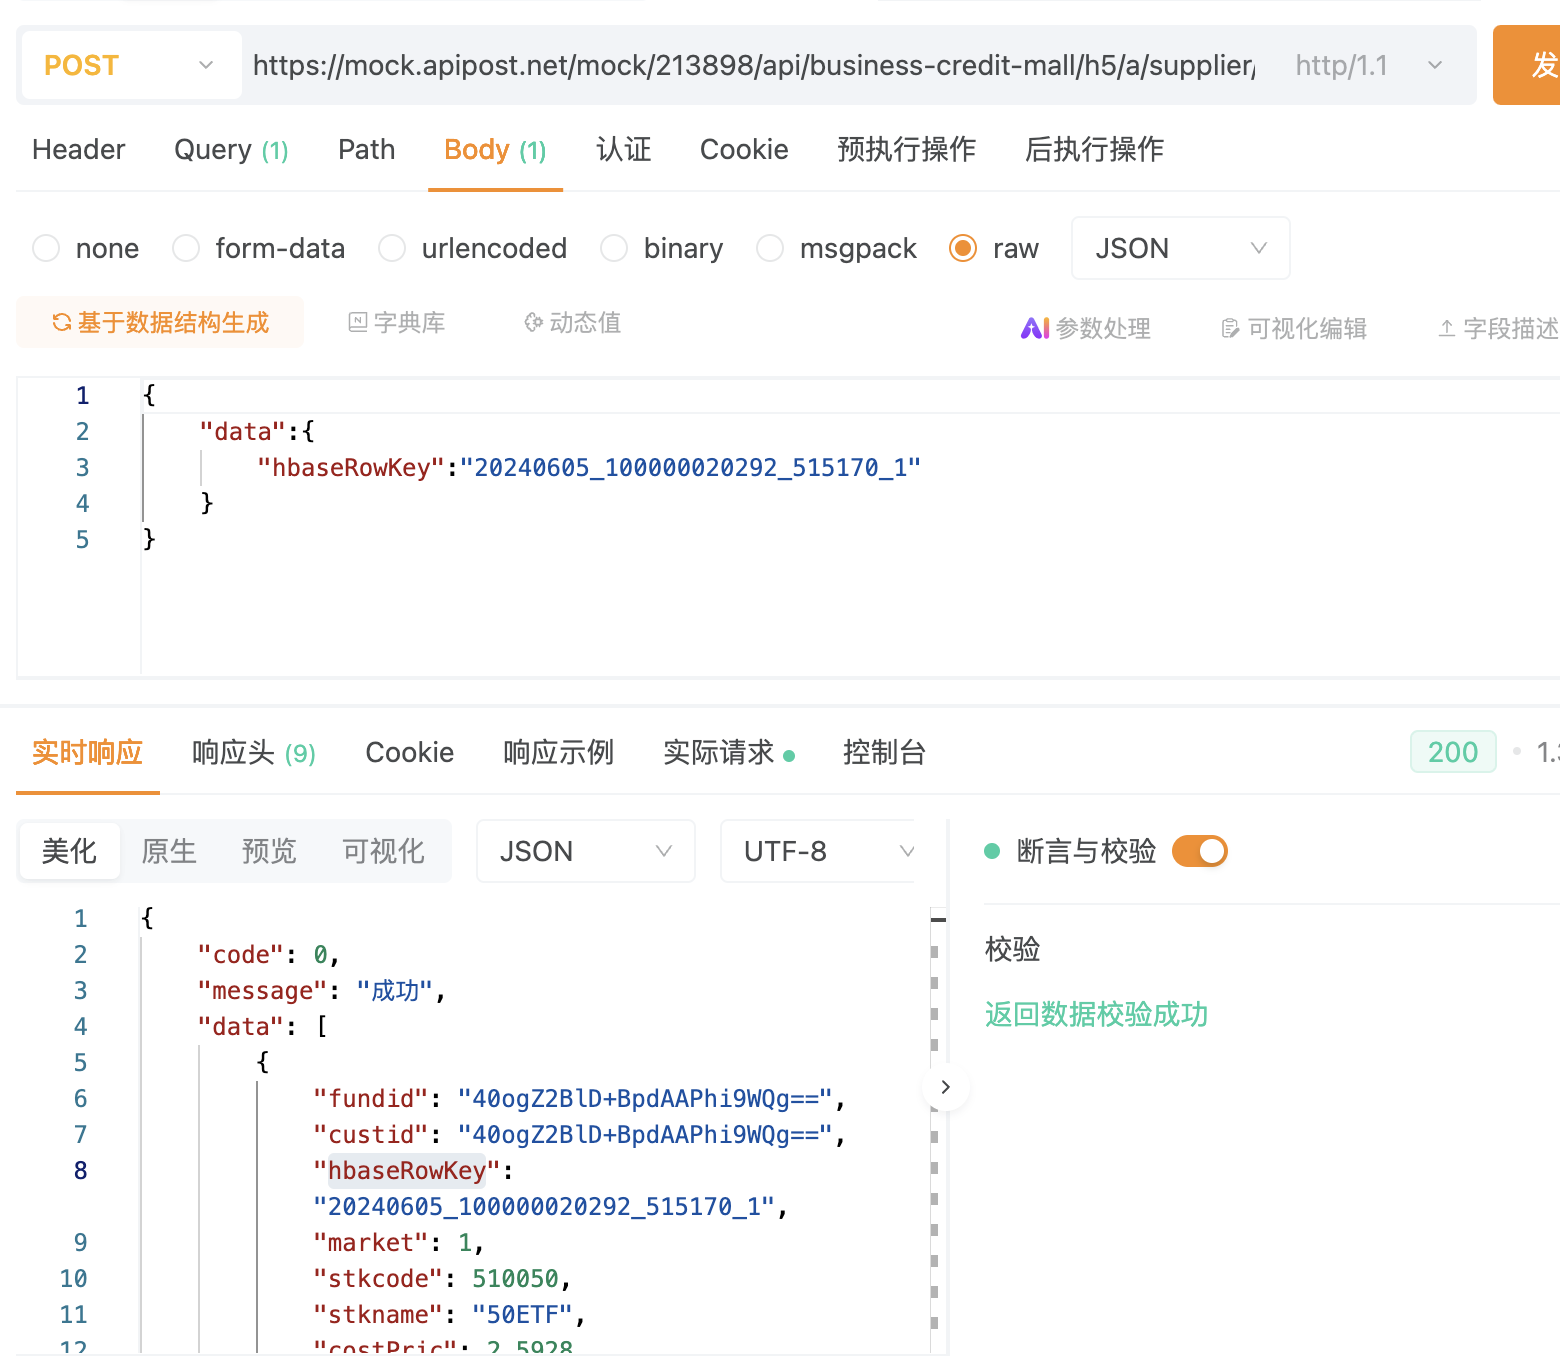Open the response Cookie tab

tap(410, 753)
